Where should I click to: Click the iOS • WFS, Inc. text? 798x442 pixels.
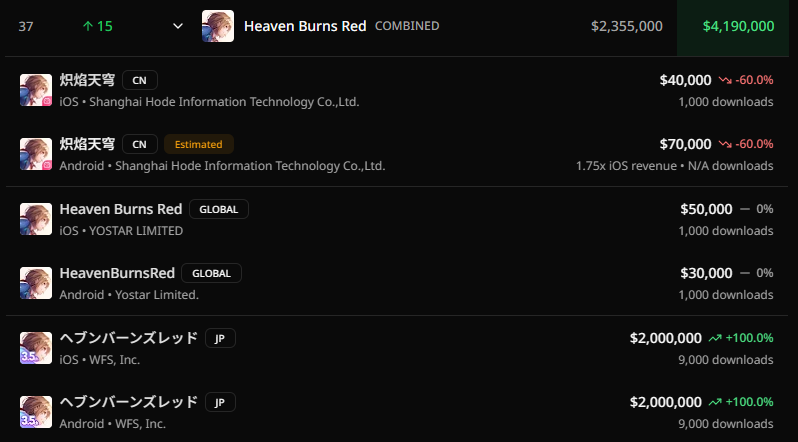click(100, 360)
